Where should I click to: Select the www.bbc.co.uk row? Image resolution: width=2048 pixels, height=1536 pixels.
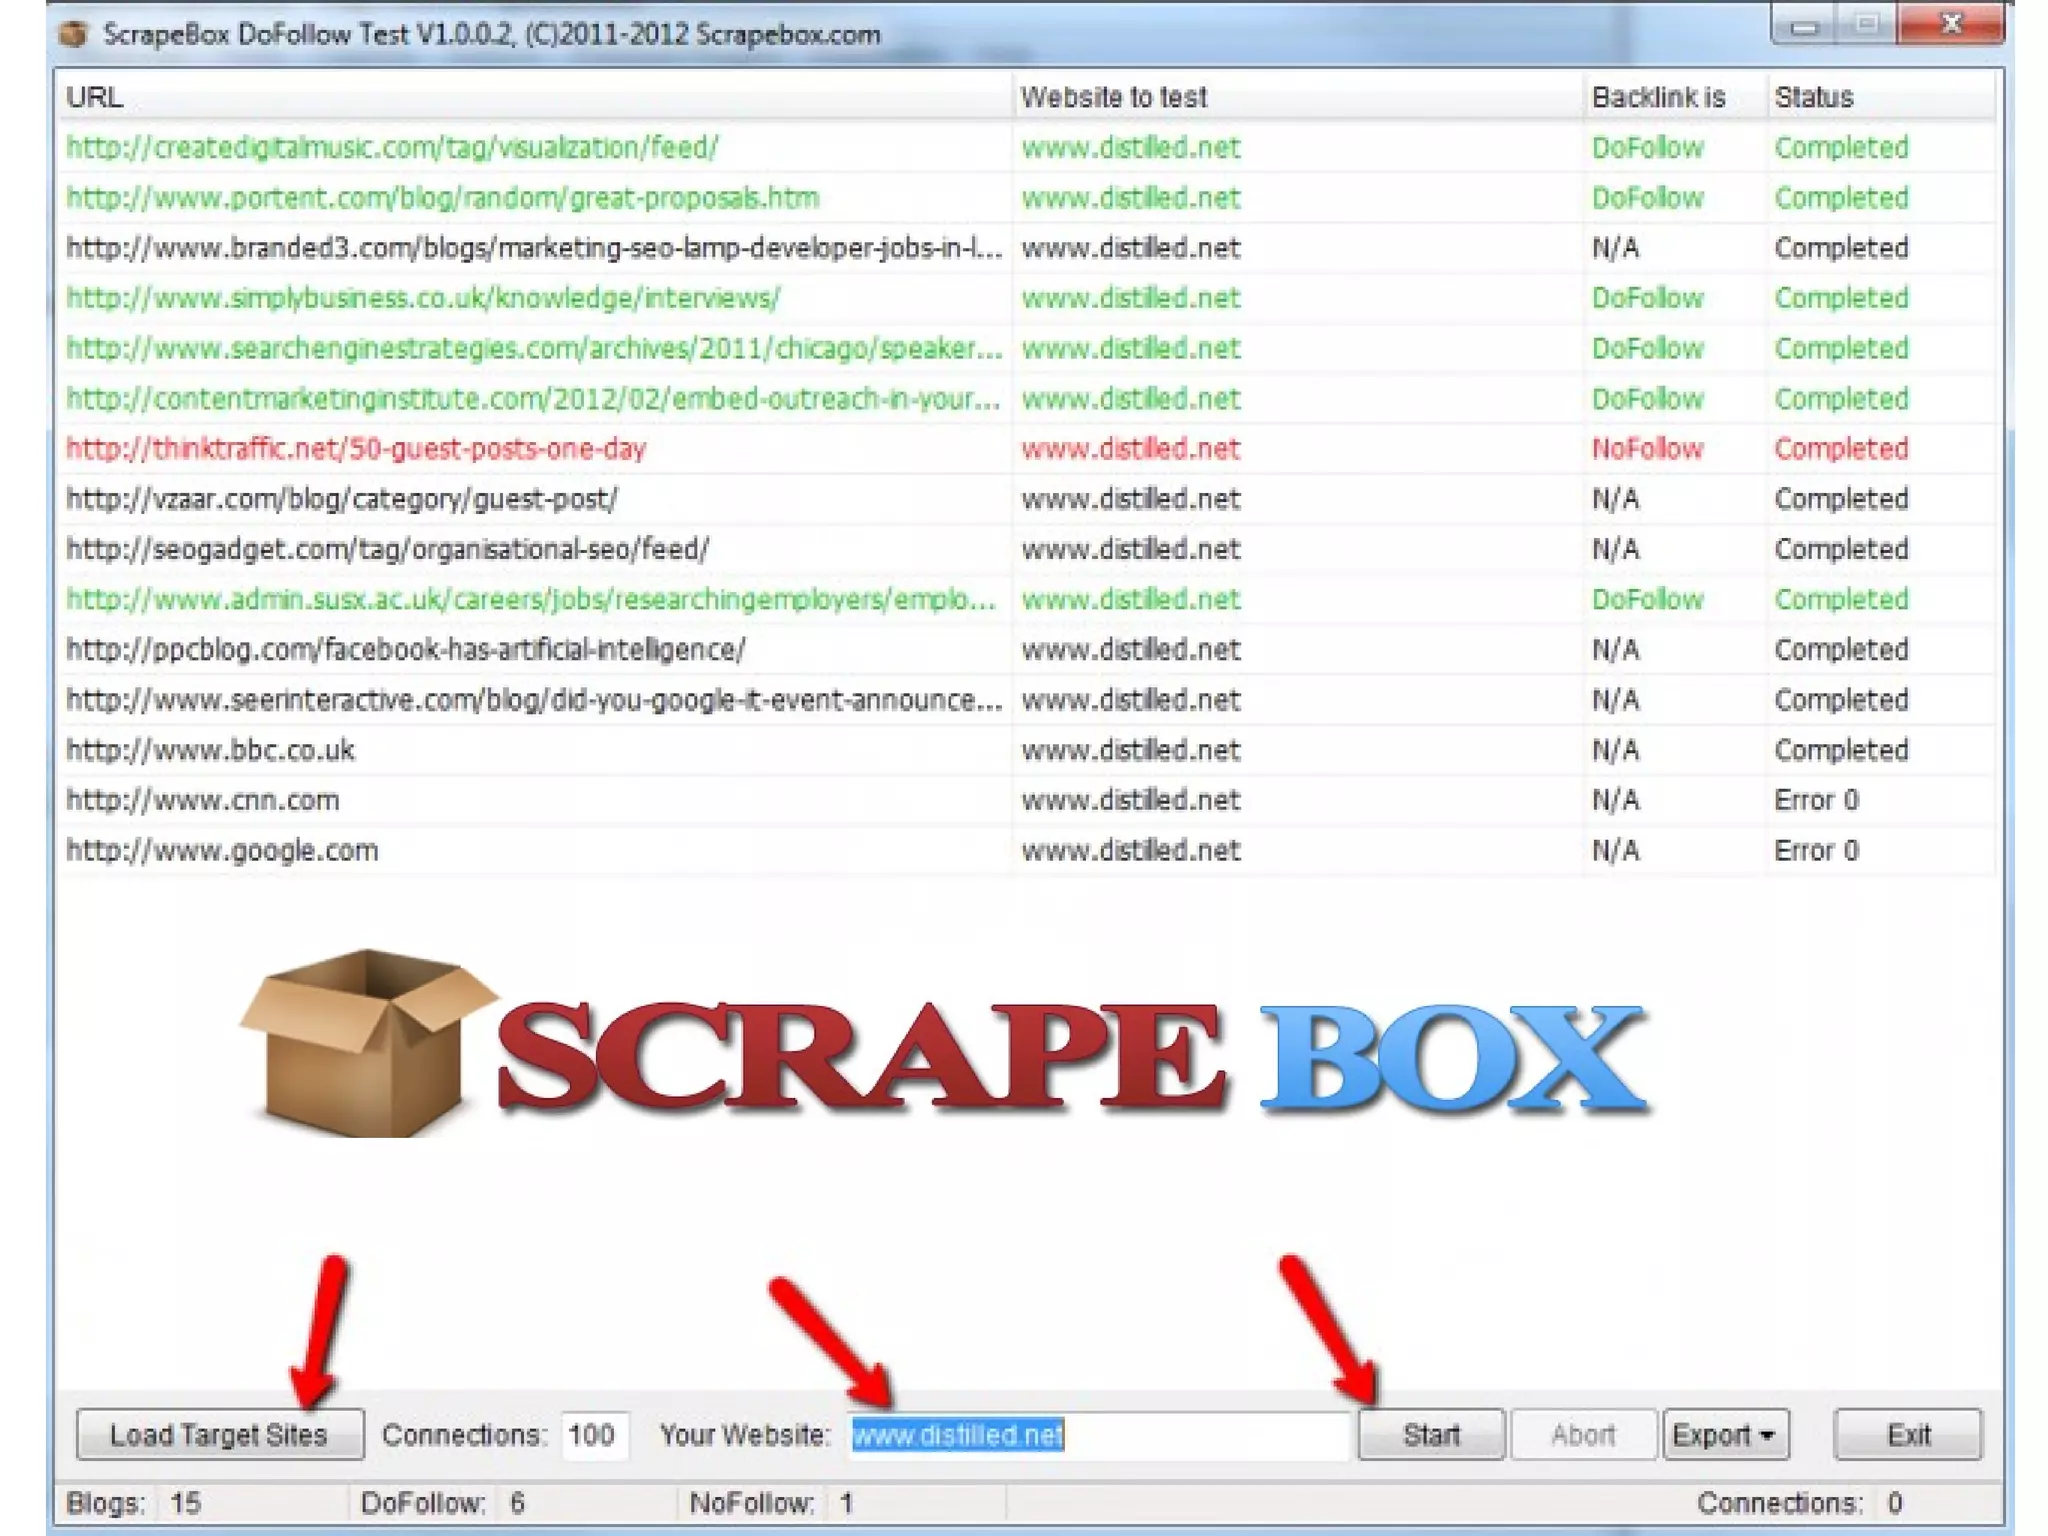click(x=210, y=750)
